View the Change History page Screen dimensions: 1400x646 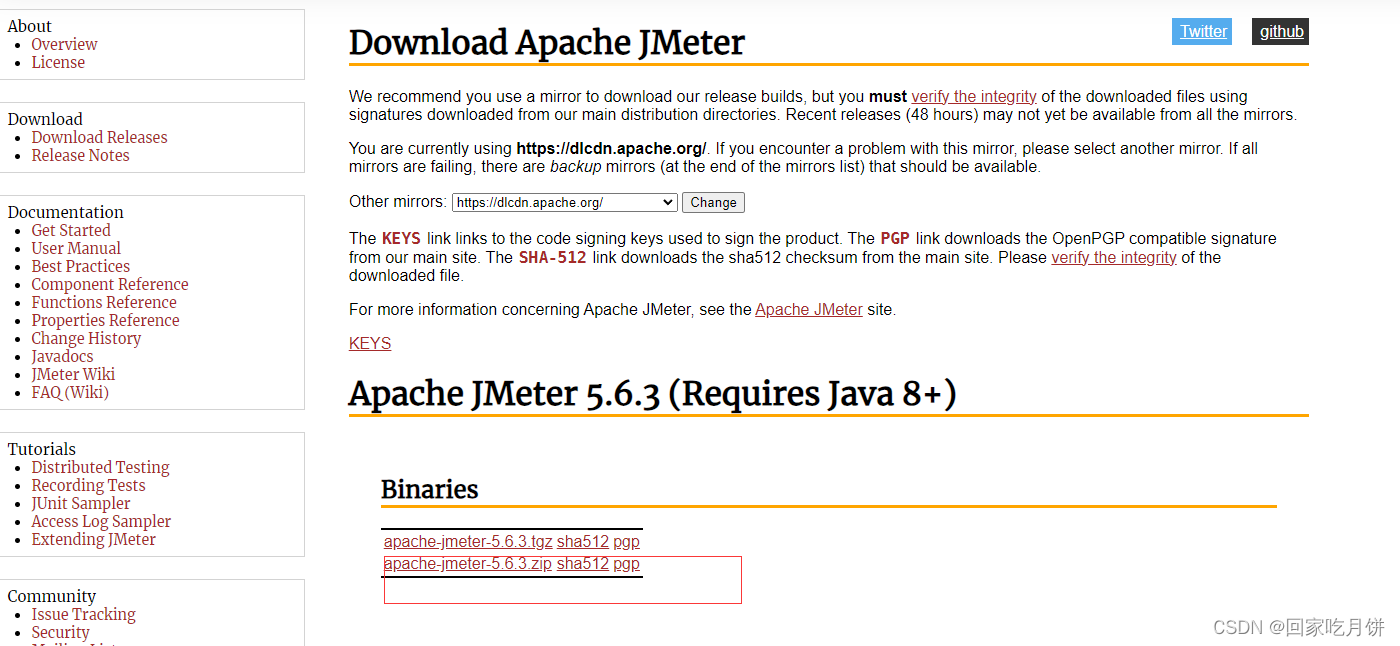[86, 338]
